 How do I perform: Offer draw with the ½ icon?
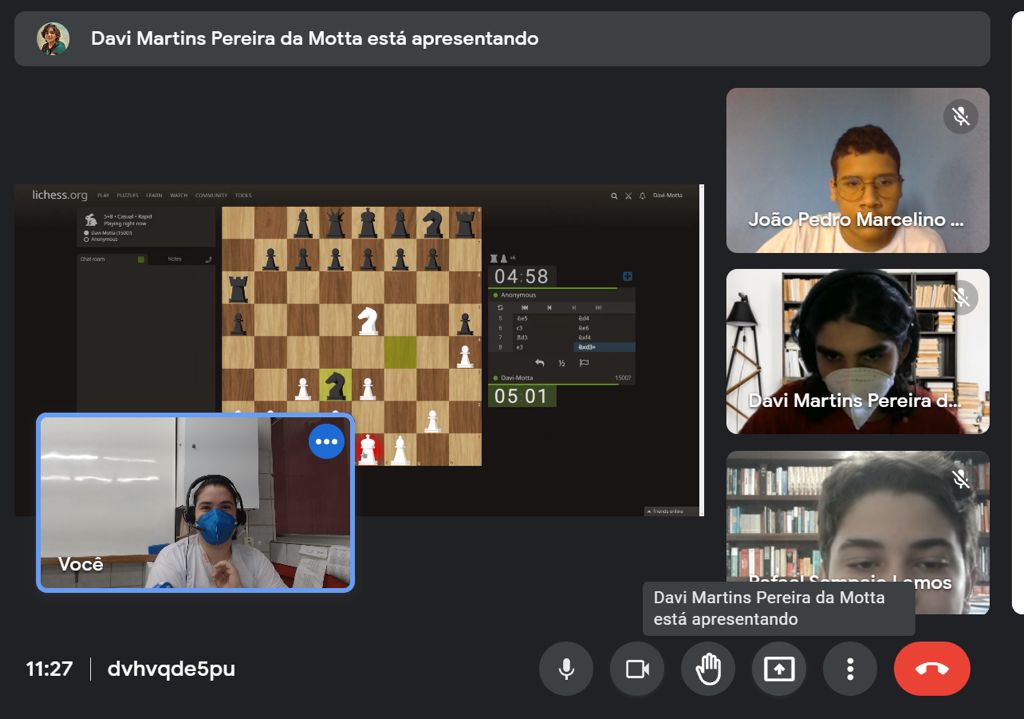click(x=562, y=363)
